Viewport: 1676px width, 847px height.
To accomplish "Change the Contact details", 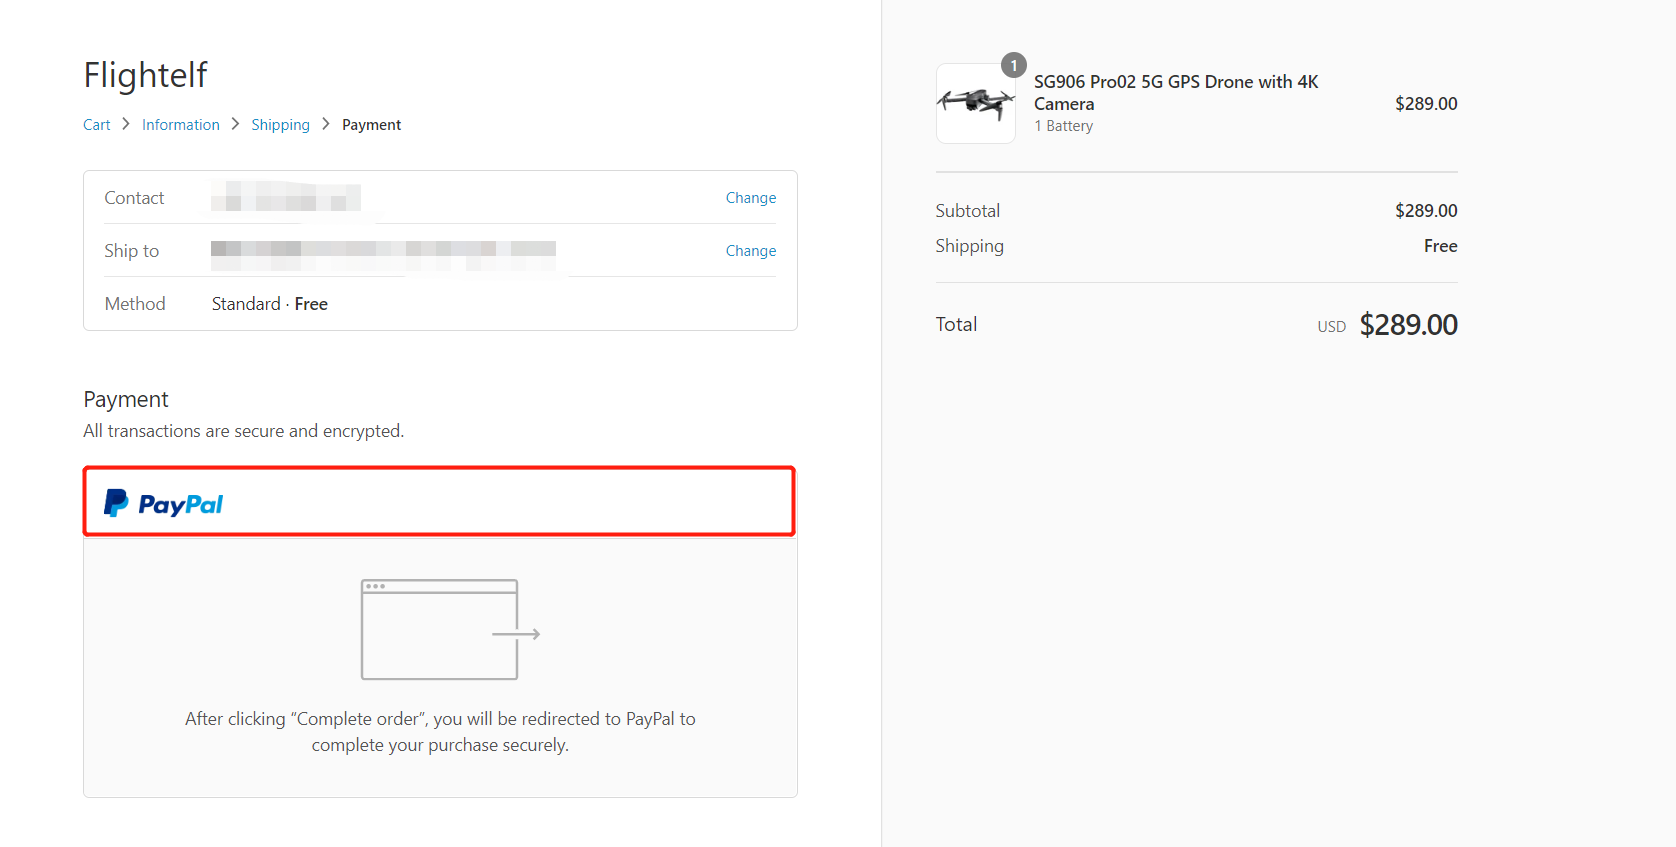I will (x=751, y=198).
